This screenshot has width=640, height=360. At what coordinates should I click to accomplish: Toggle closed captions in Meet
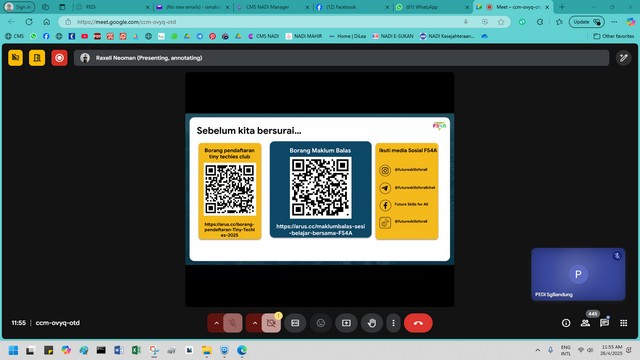click(295, 323)
